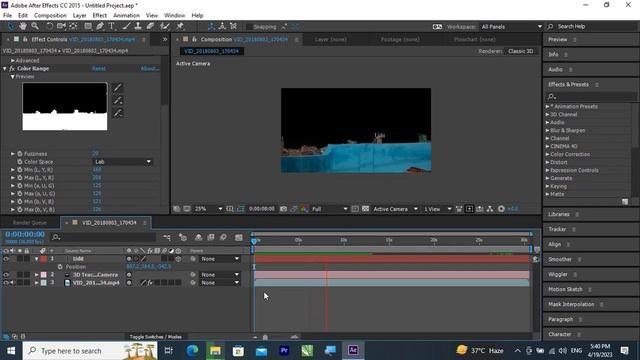This screenshot has width=640, height=360.
Task: Select the Roto Brush tool
Action: pyautogui.click(x=164, y=26)
